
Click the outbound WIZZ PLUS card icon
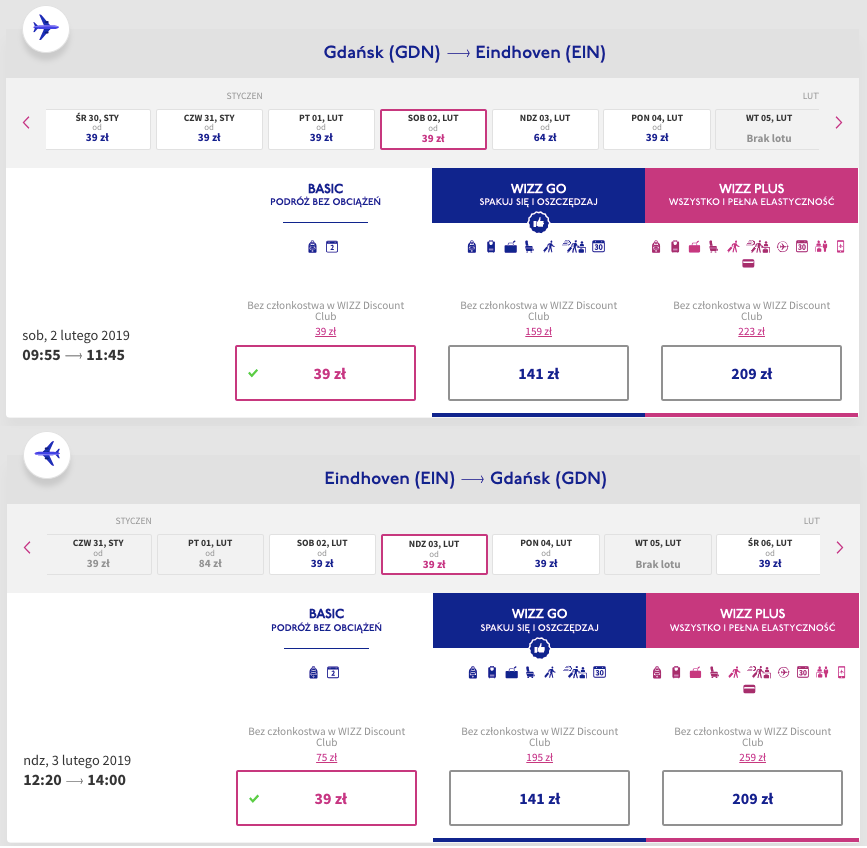(748, 264)
